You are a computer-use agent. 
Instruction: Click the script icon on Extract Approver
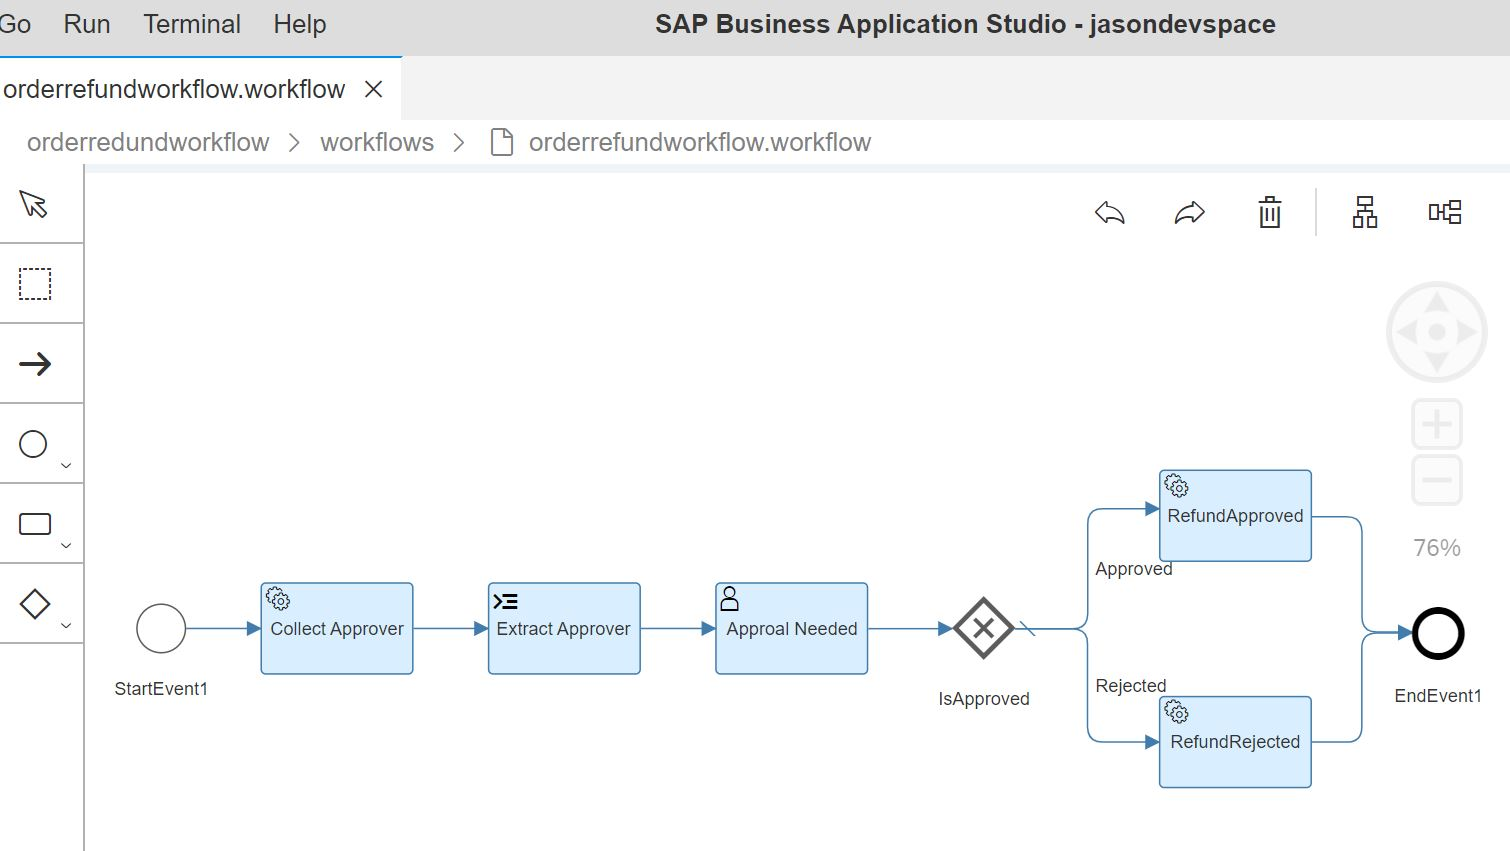(506, 601)
